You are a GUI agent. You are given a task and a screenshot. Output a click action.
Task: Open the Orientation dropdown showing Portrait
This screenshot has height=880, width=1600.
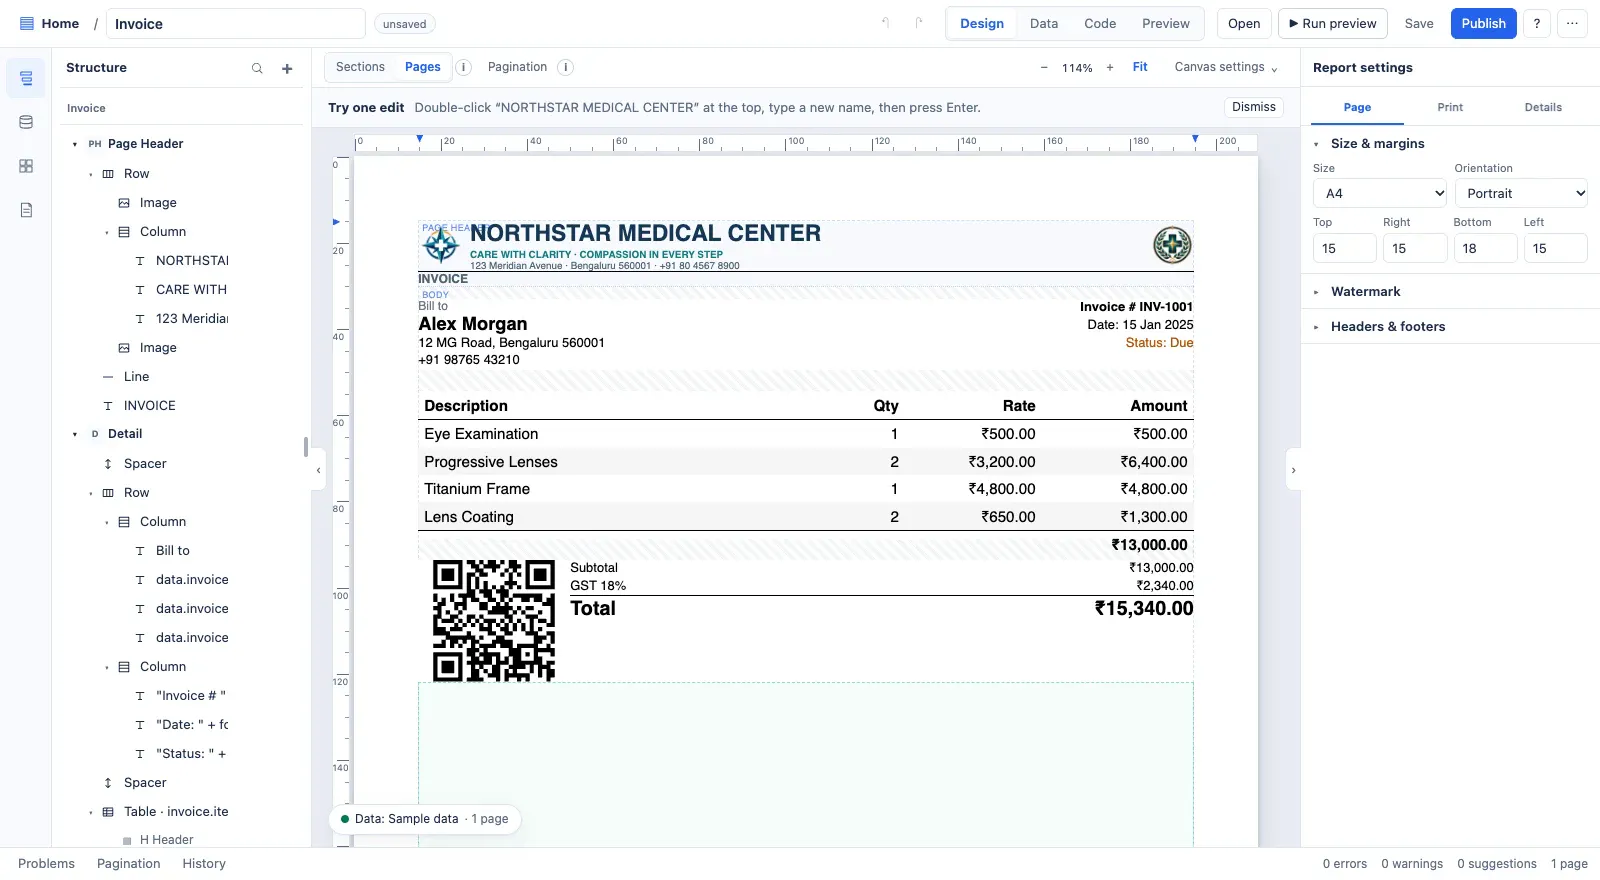tap(1522, 193)
